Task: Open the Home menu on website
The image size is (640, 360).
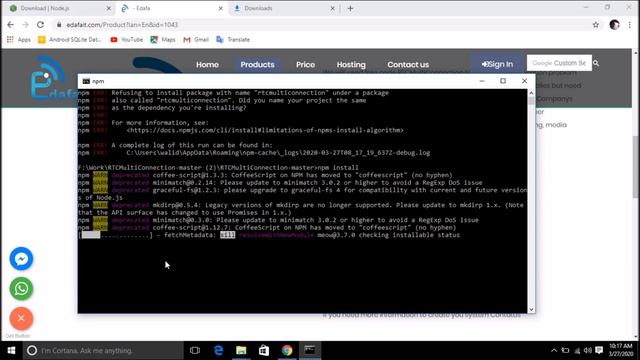Action: 207,64
